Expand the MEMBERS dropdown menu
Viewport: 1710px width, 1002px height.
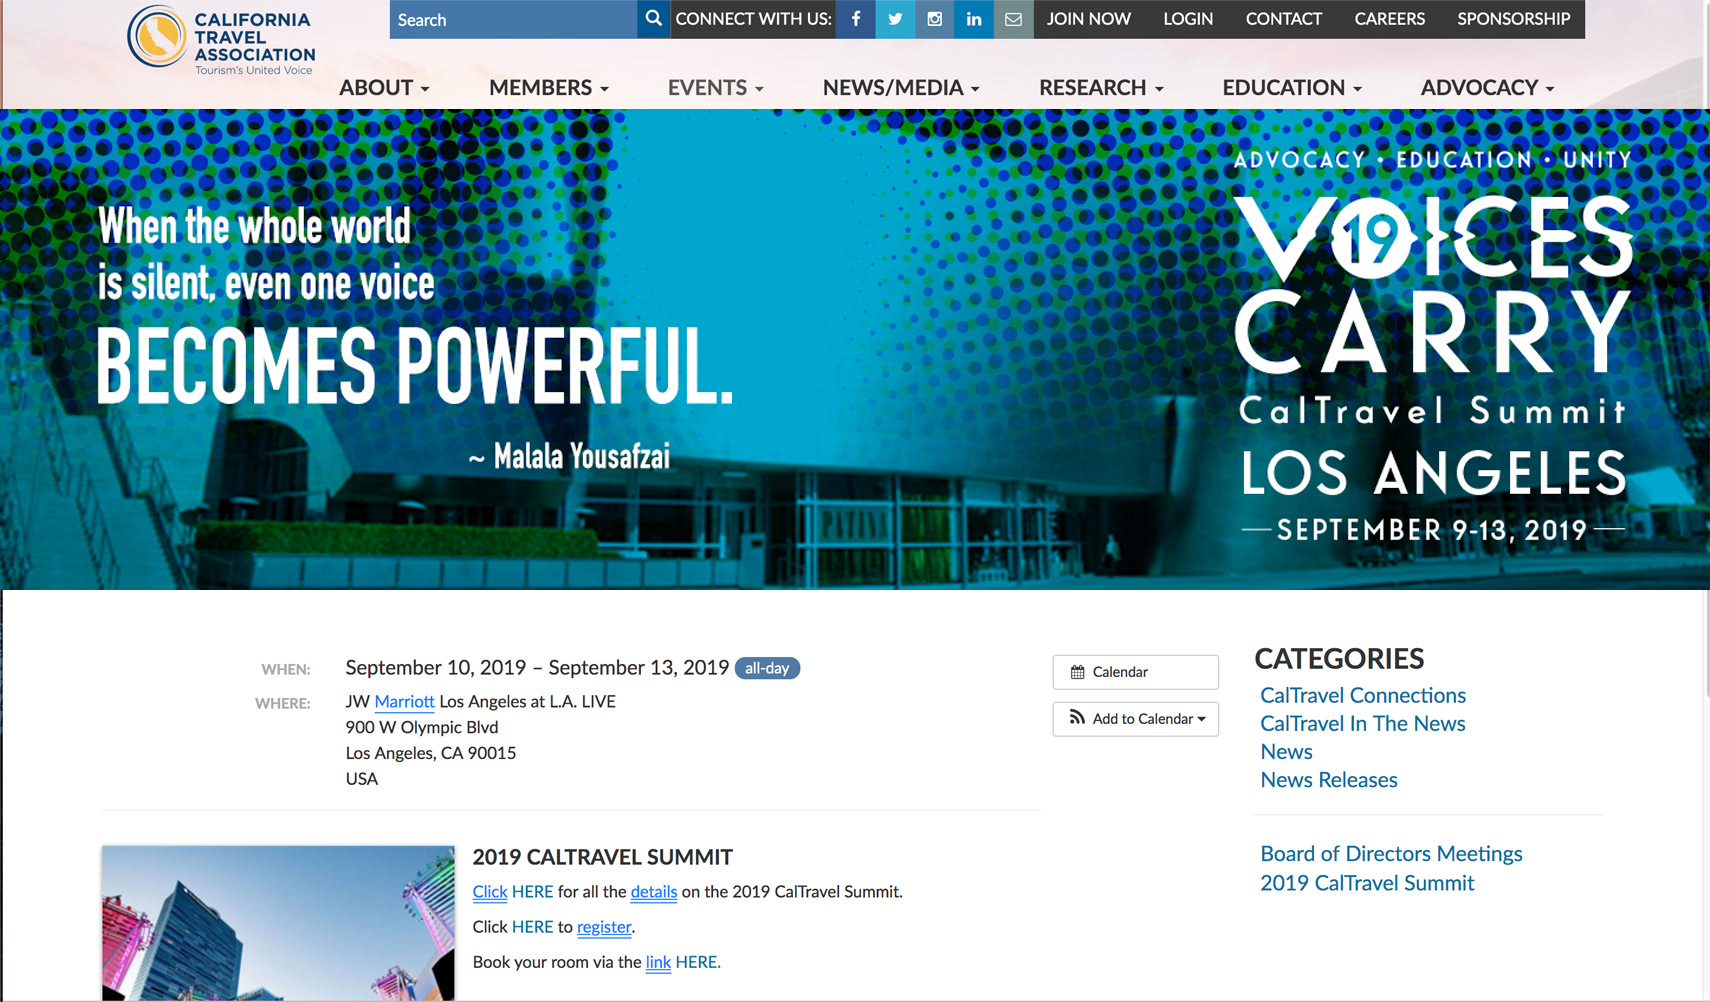point(549,88)
